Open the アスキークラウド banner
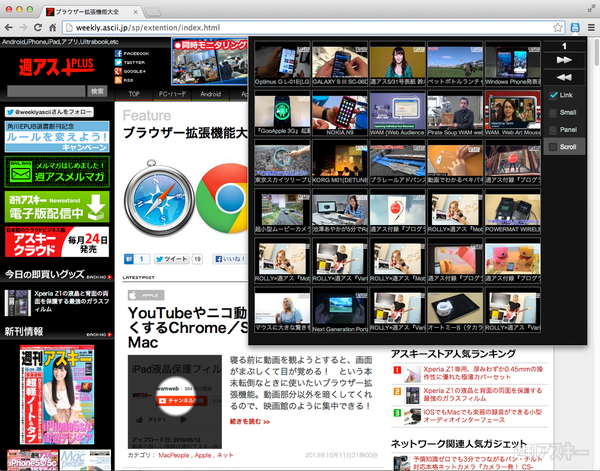 57,242
